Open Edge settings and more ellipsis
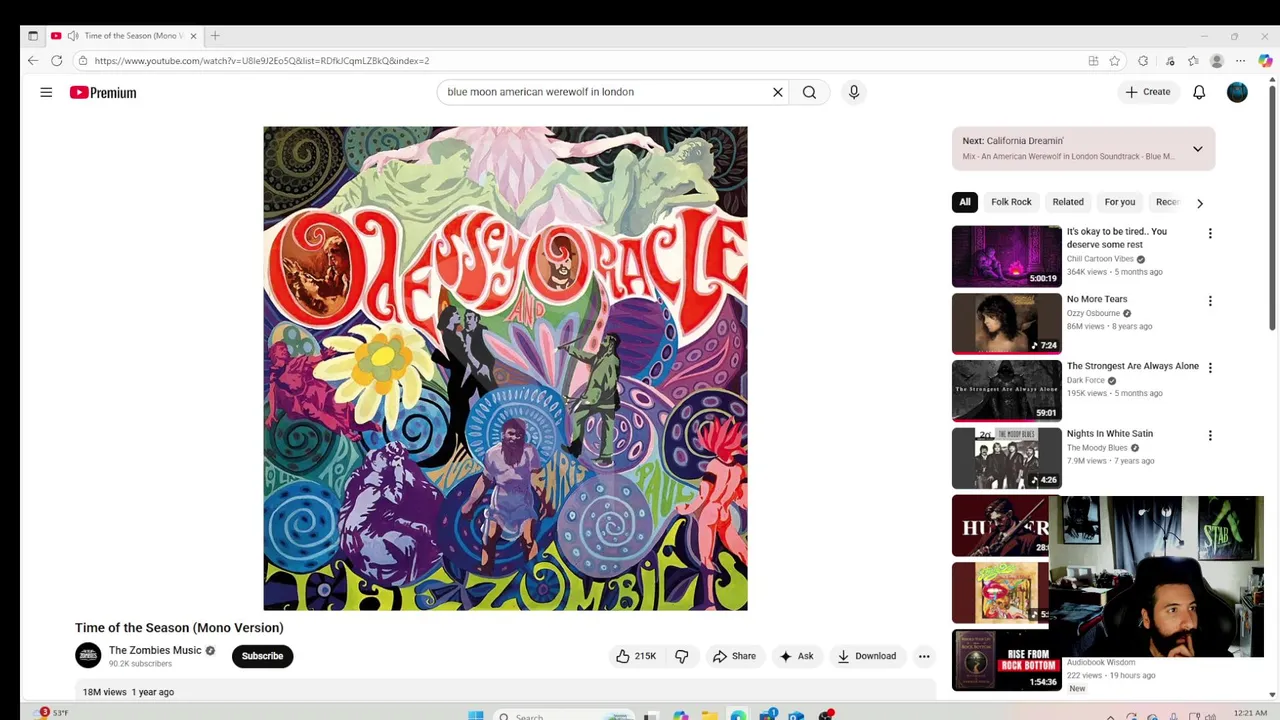Screen dimensions: 1280x720 coord(1241,61)
